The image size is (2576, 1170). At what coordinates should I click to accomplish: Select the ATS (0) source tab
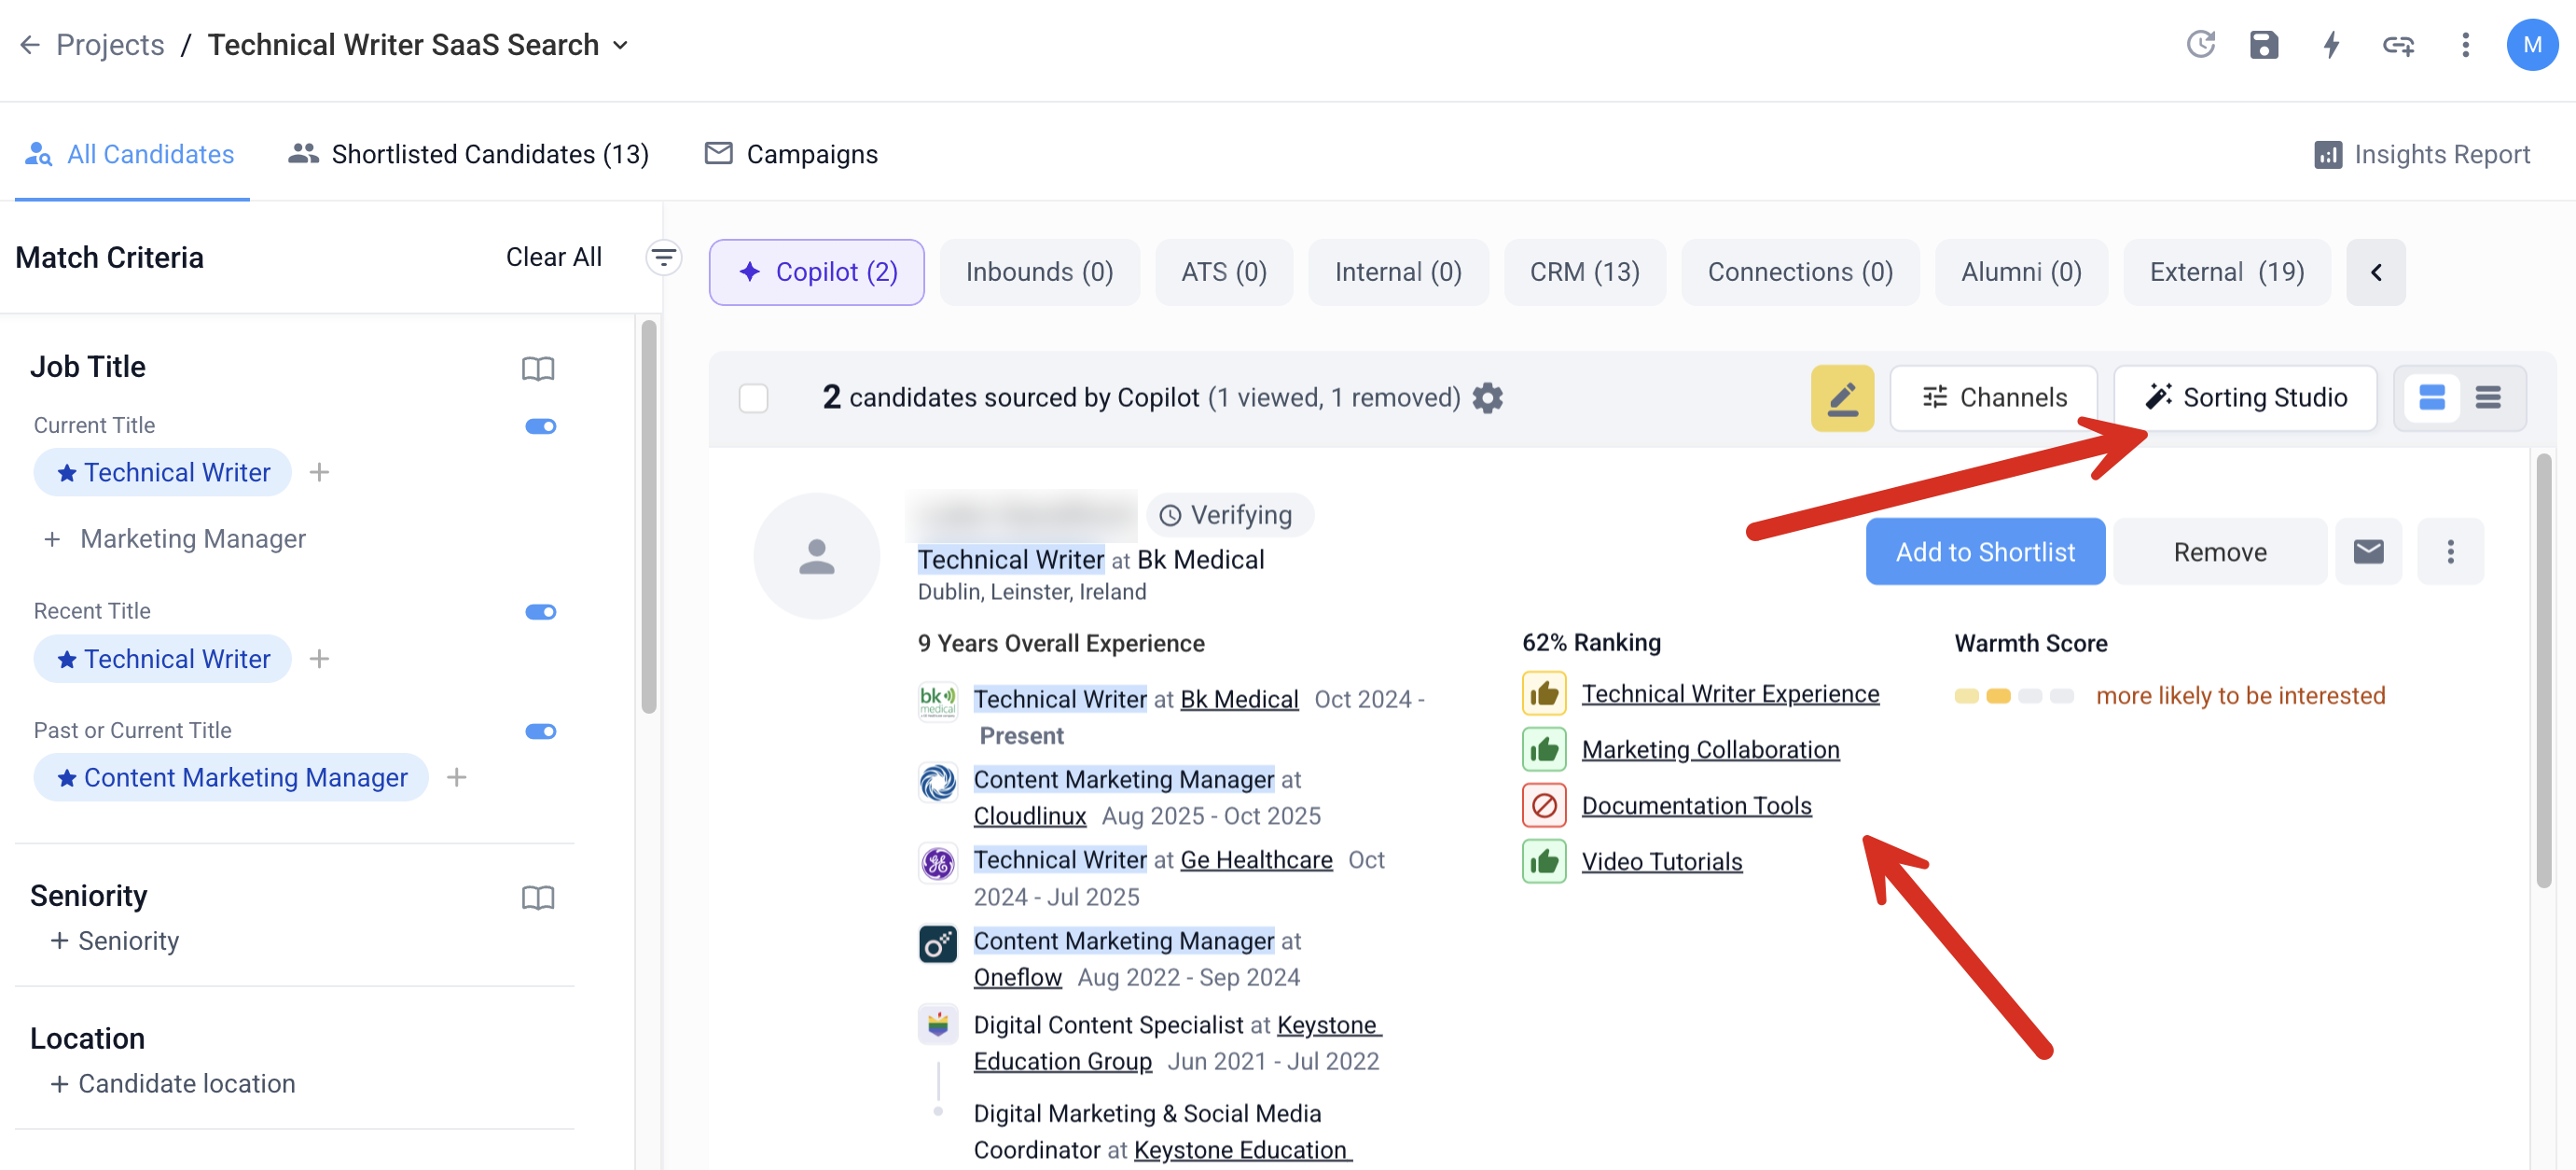1224,272
